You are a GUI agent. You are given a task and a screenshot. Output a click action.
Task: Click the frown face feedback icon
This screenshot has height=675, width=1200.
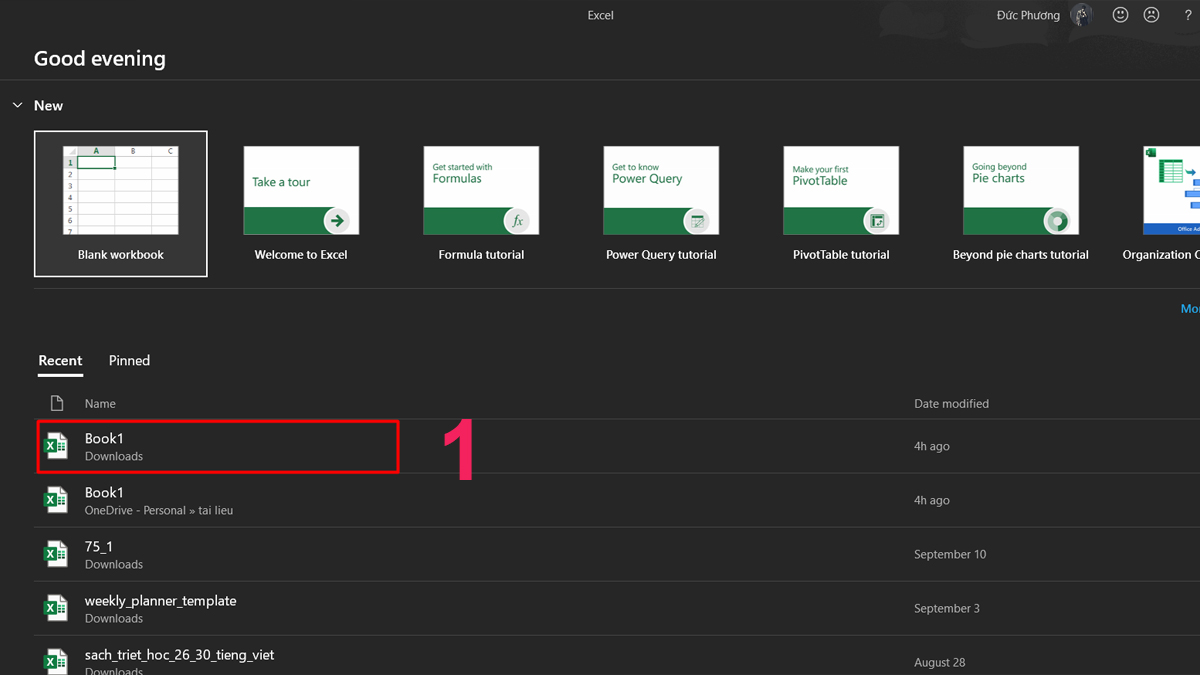coord(1152,15)
